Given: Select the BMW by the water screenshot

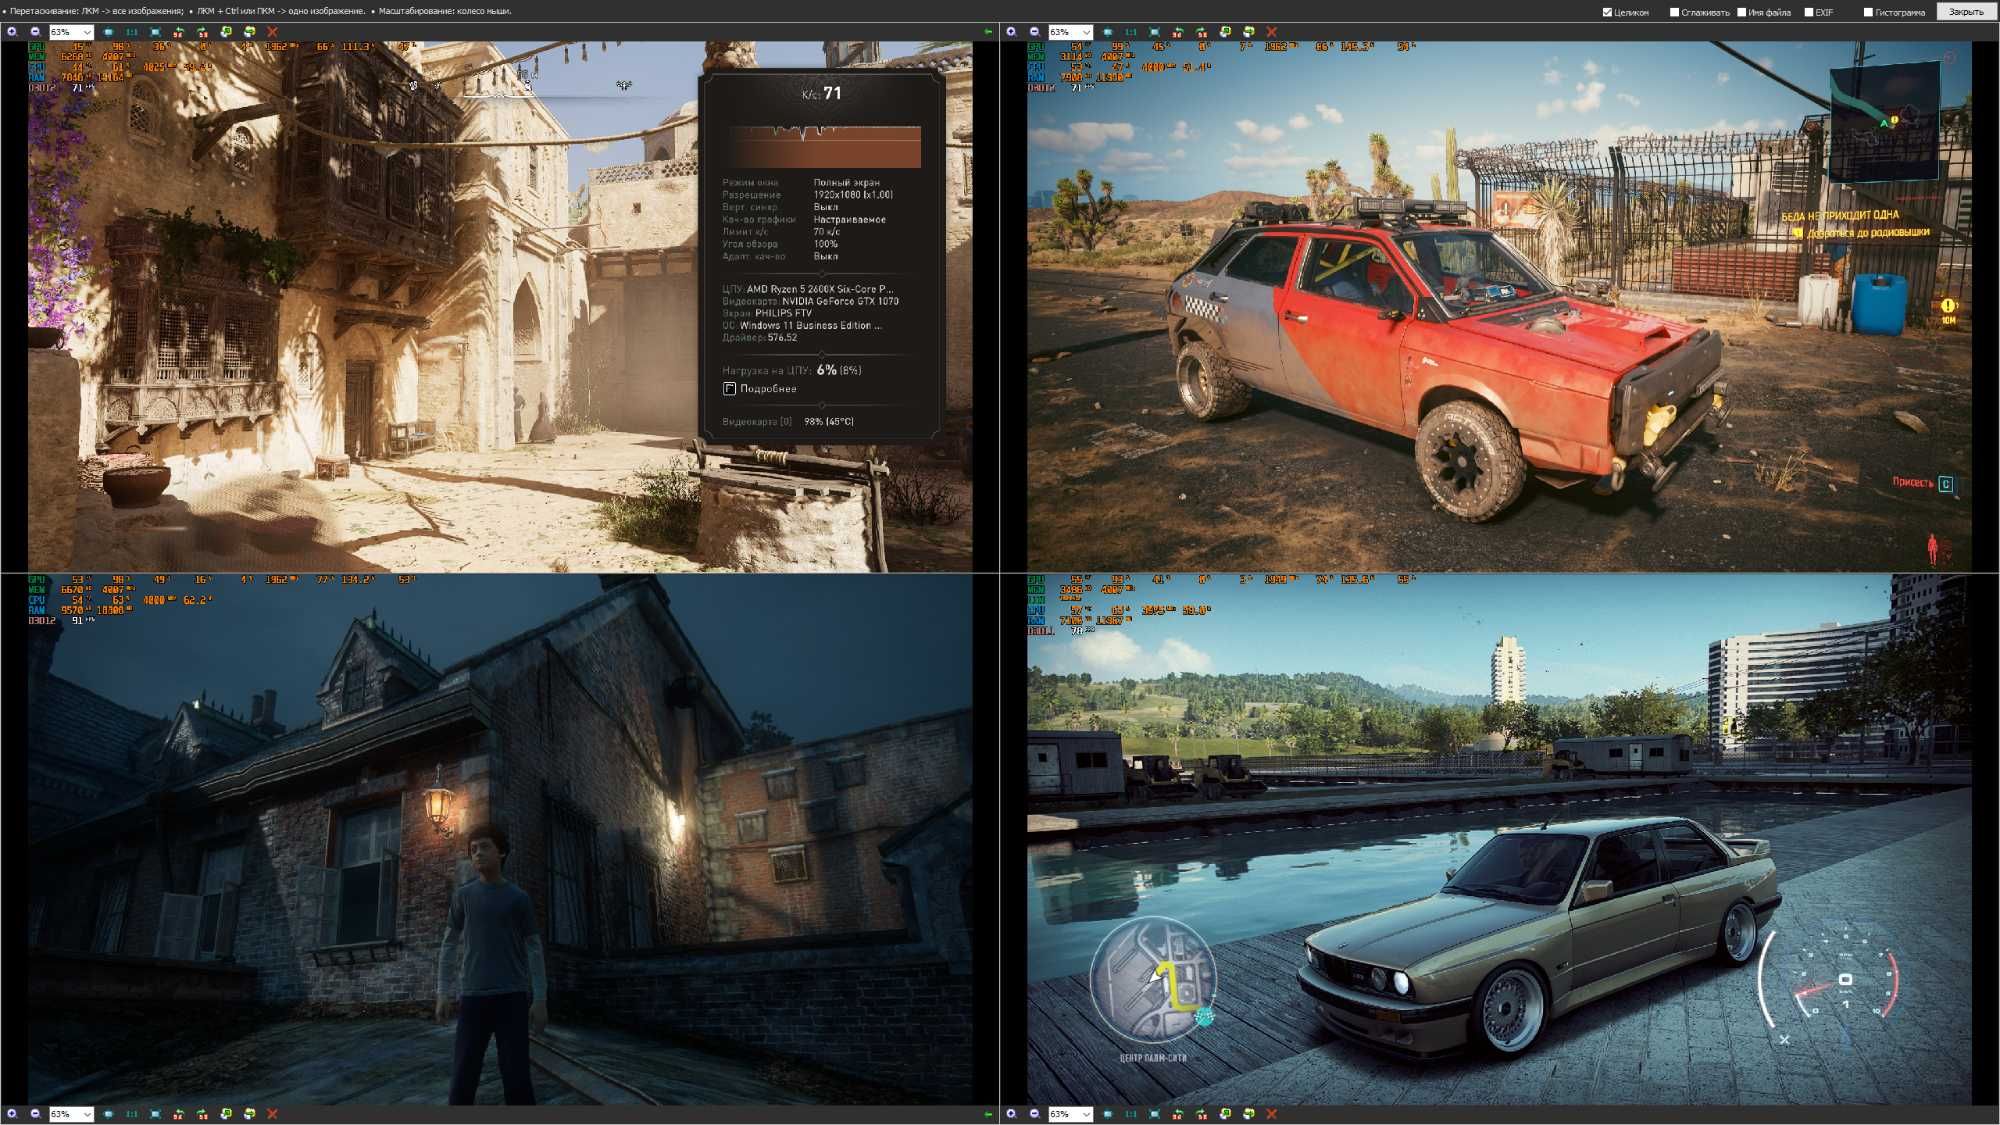Looking at the screenshot, I should pos(1499,839).
